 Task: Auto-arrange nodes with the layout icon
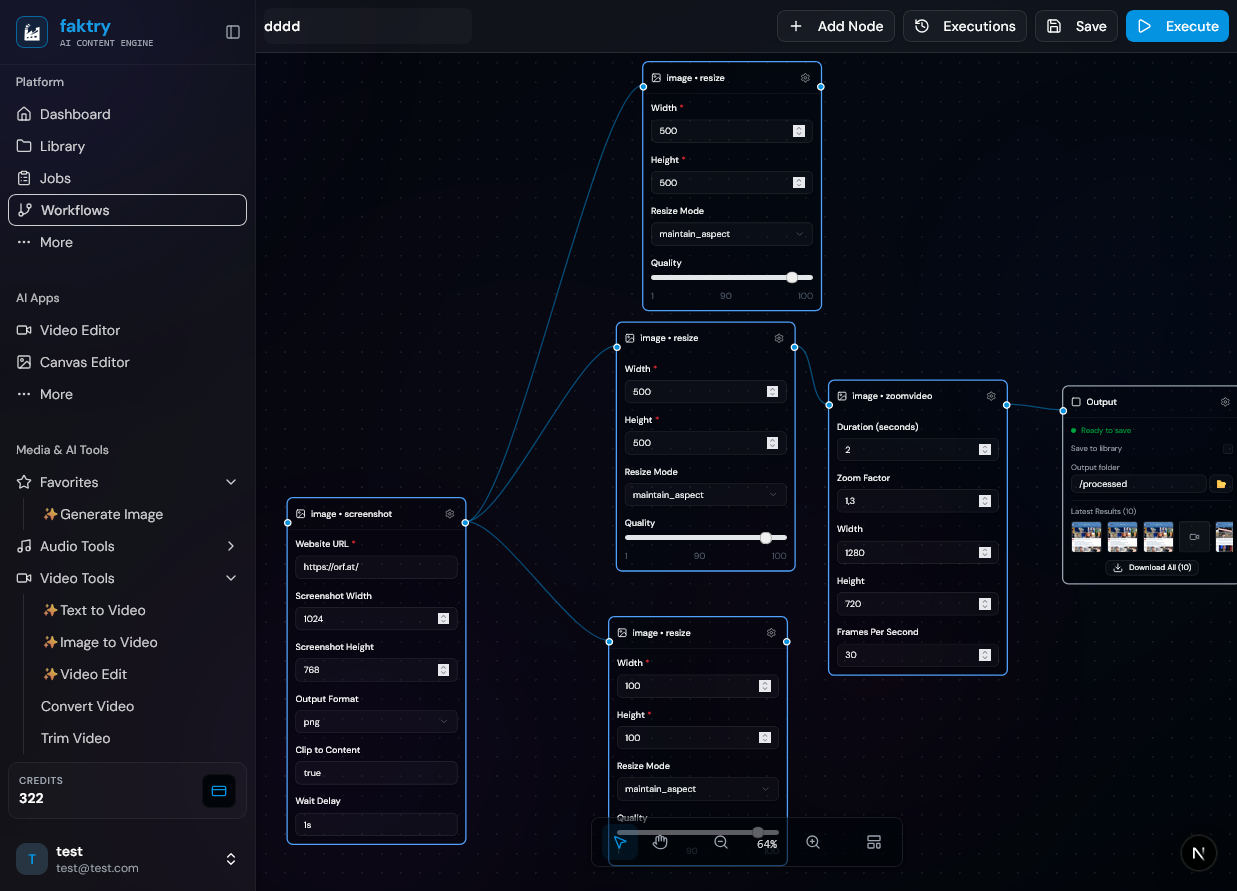pyautogui.click(x=874, y=843)
